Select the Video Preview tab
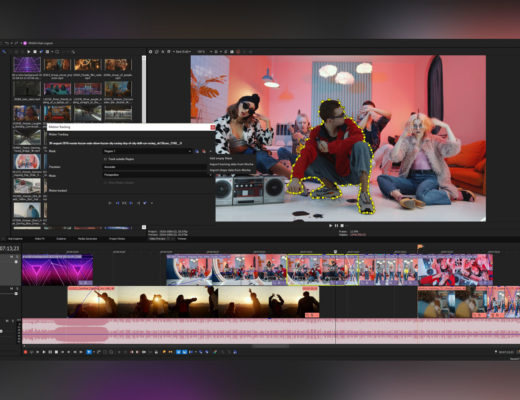The height and width of the screenshot is (400, 520). click(157, 239)
